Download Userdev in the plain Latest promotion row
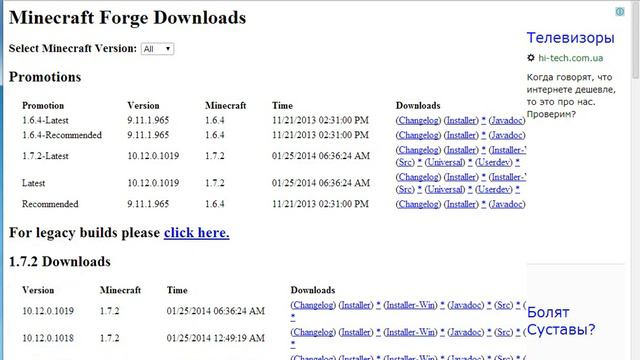 [493, 189]
